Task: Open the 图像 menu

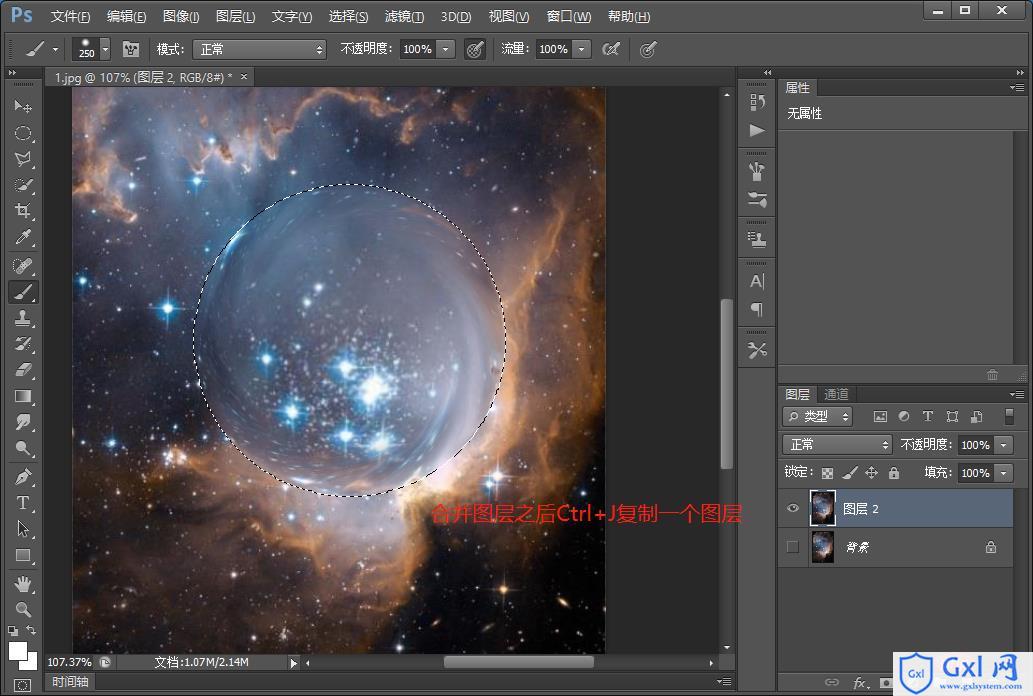Action: (181, 16)
